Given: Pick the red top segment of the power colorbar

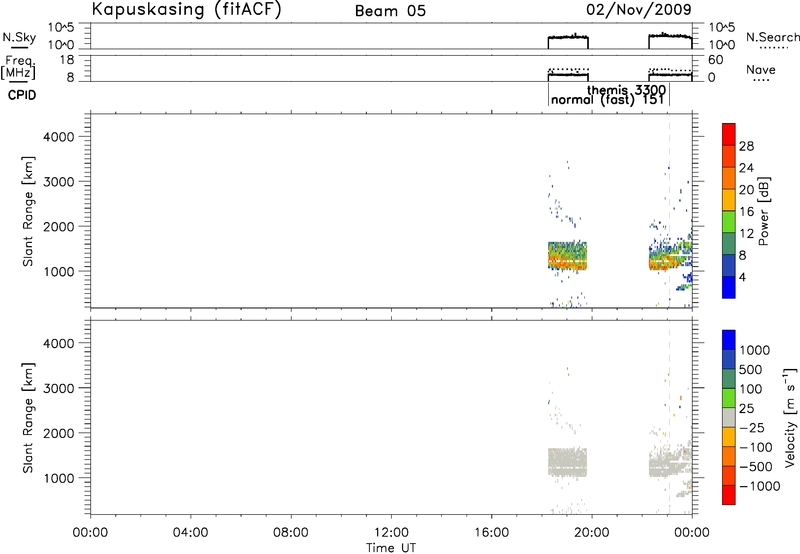Looking at the screenshot, I should pos(729,135).
